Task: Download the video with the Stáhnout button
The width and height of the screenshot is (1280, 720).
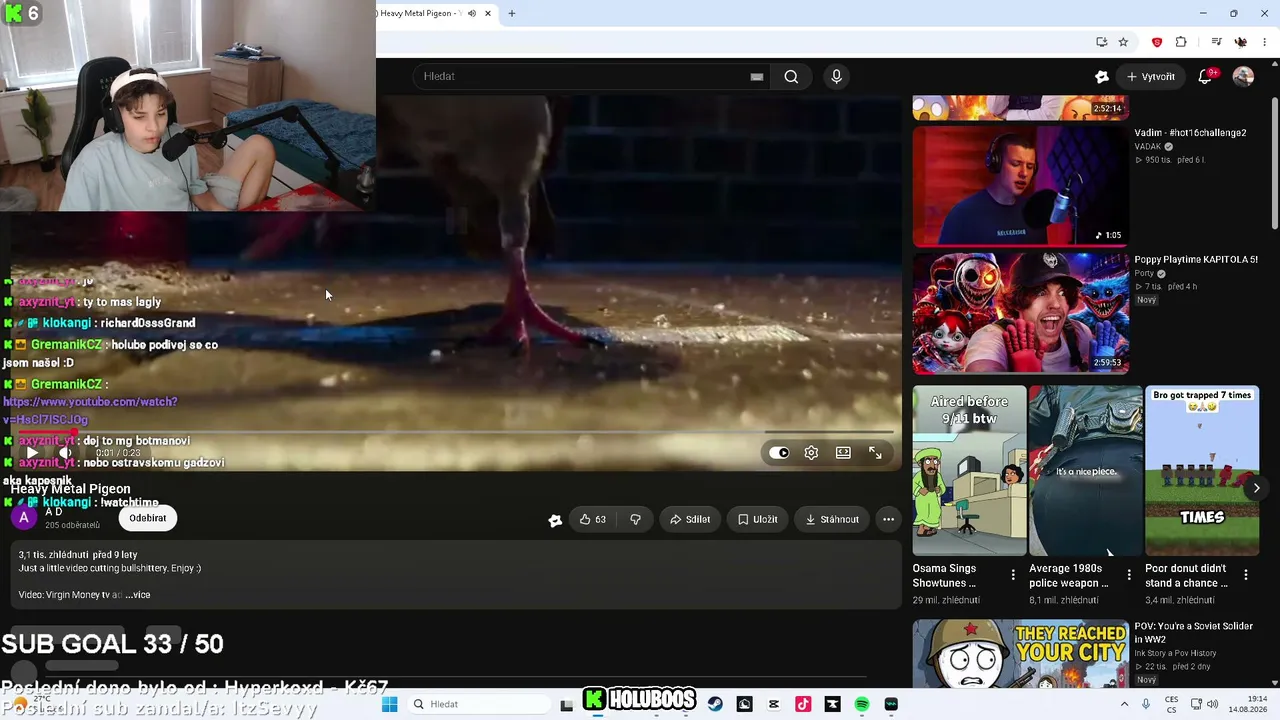Action: click(x=832, y=519)
